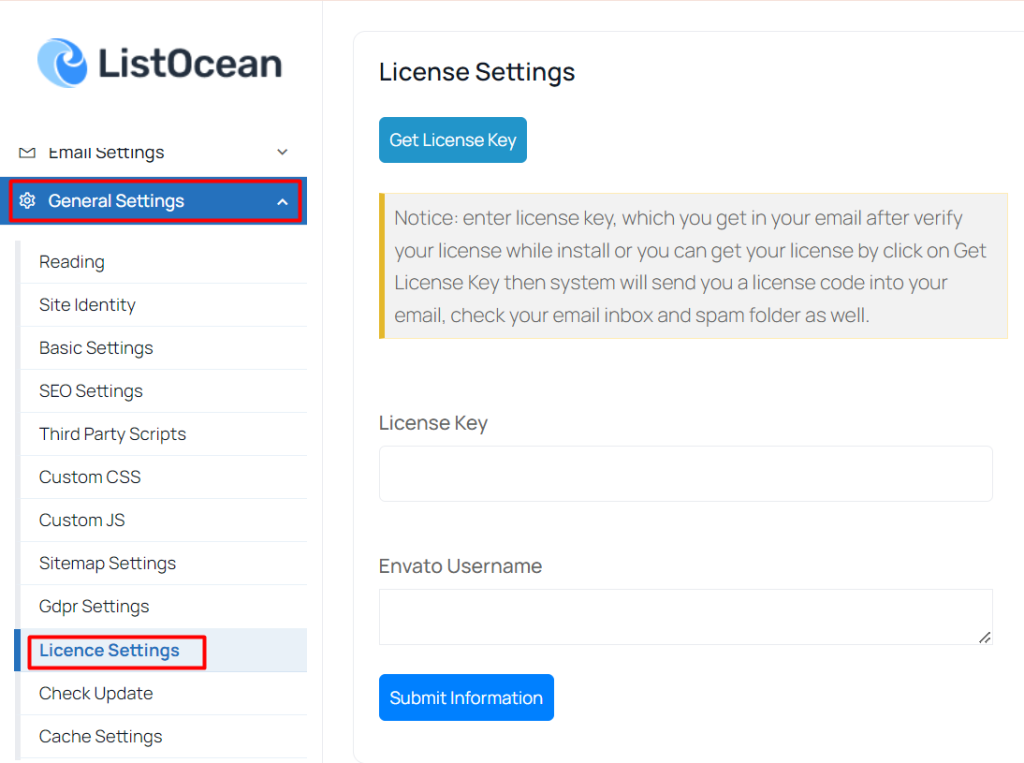The width and height of the screenshot is (1024, 763).
Task: Open Basic Settings in sidebar
Action: 163,348
